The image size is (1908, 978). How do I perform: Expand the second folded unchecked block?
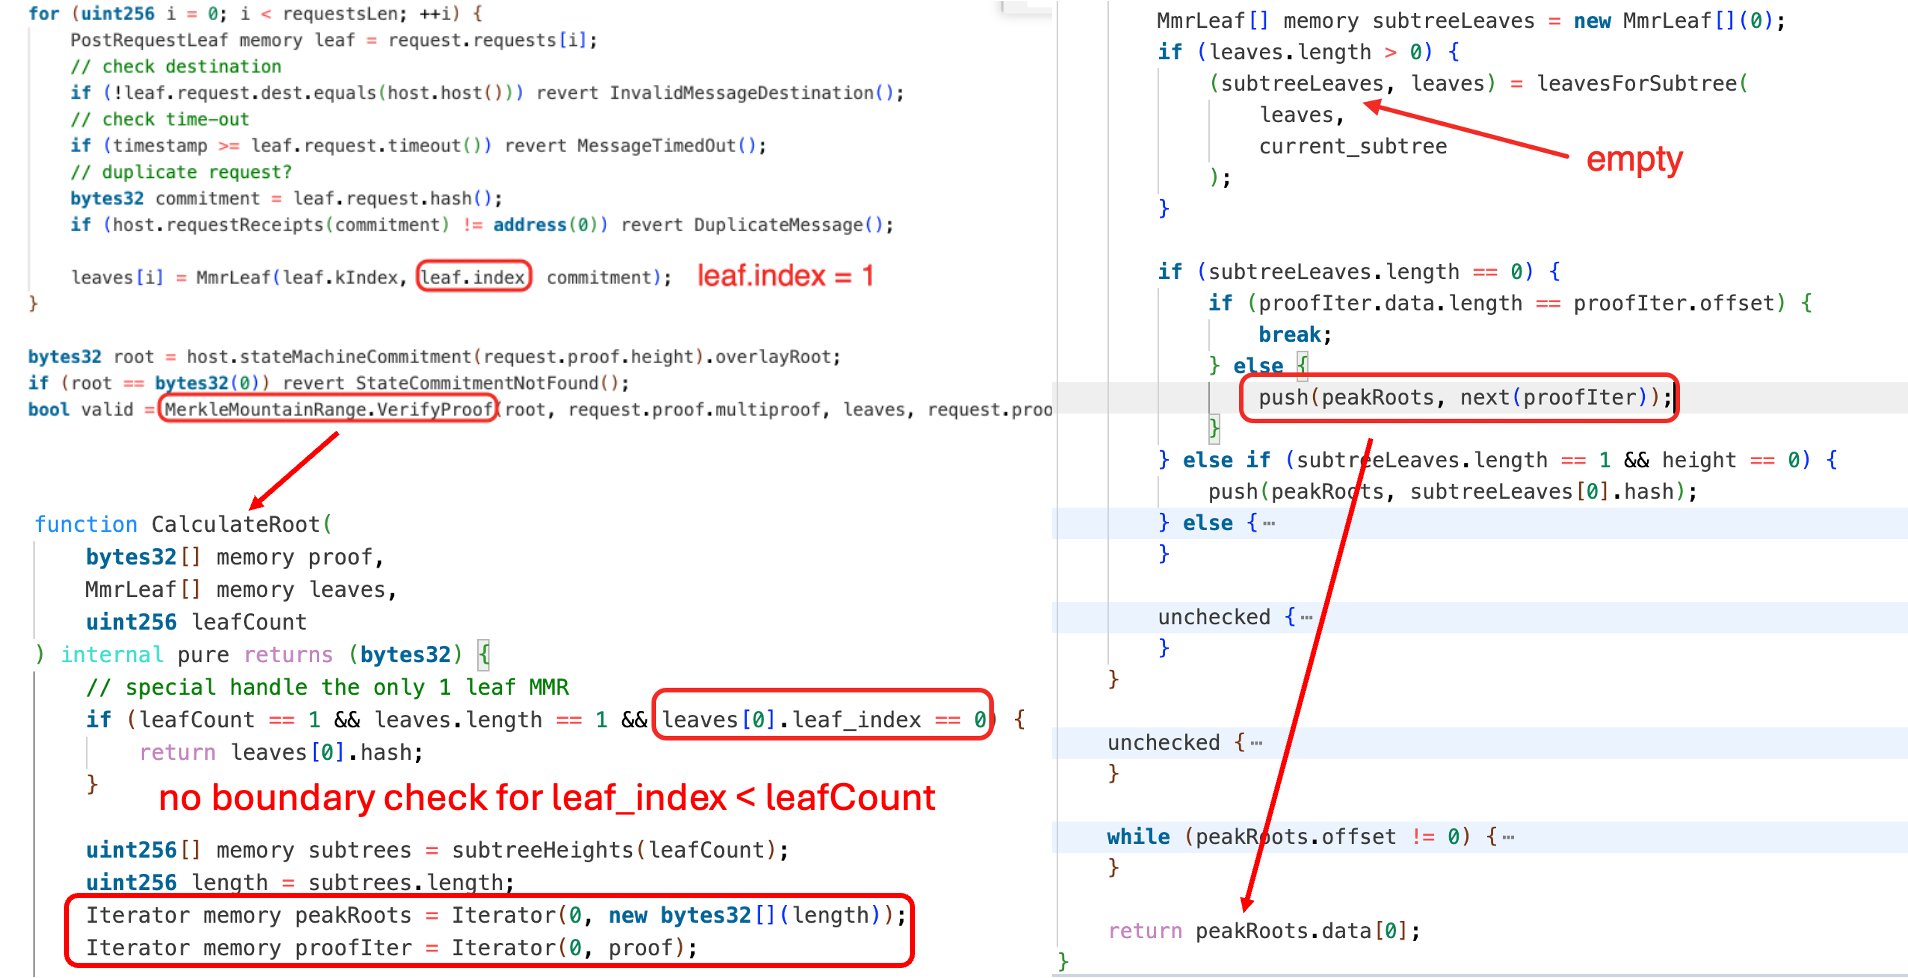point(1256,743)
